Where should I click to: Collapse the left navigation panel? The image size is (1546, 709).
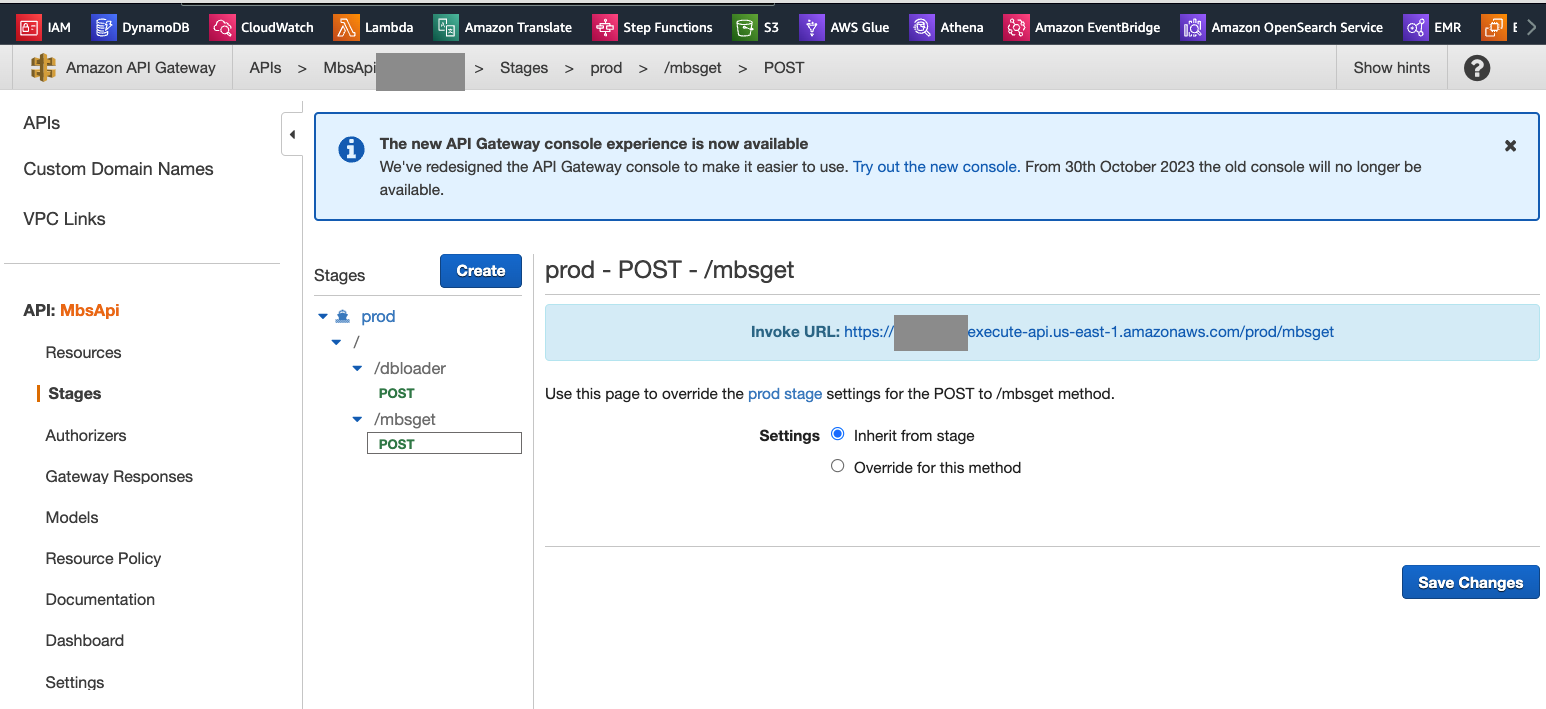(292, 134)
